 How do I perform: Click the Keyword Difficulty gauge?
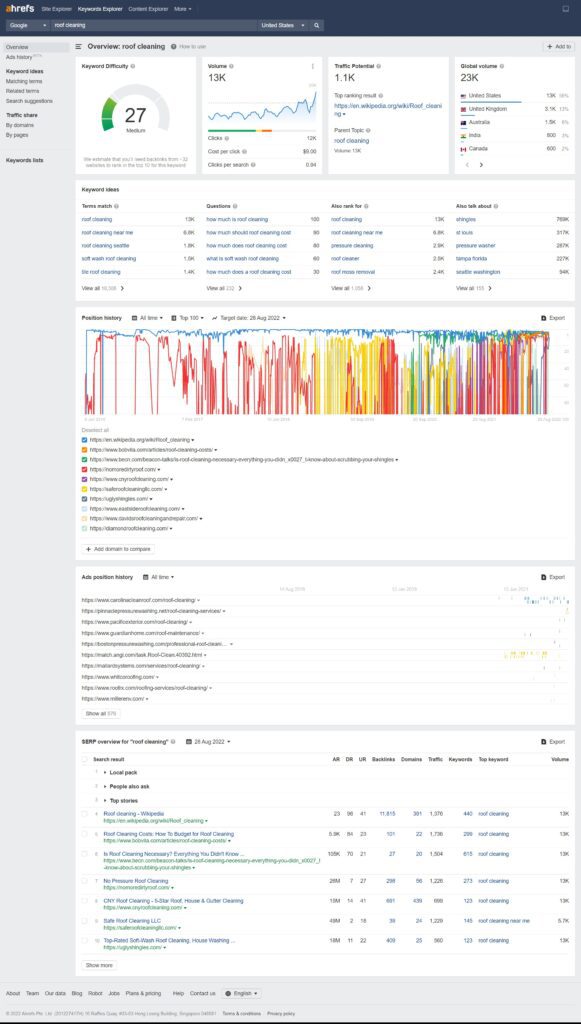(136, 108)
